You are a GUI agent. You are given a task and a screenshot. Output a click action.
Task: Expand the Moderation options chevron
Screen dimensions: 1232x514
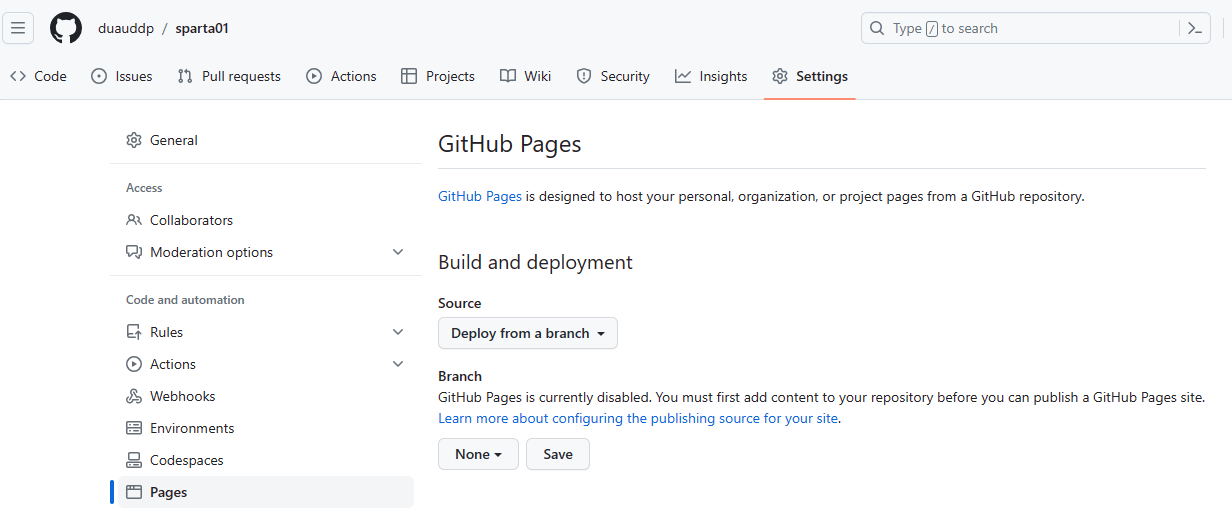point(398,252)
